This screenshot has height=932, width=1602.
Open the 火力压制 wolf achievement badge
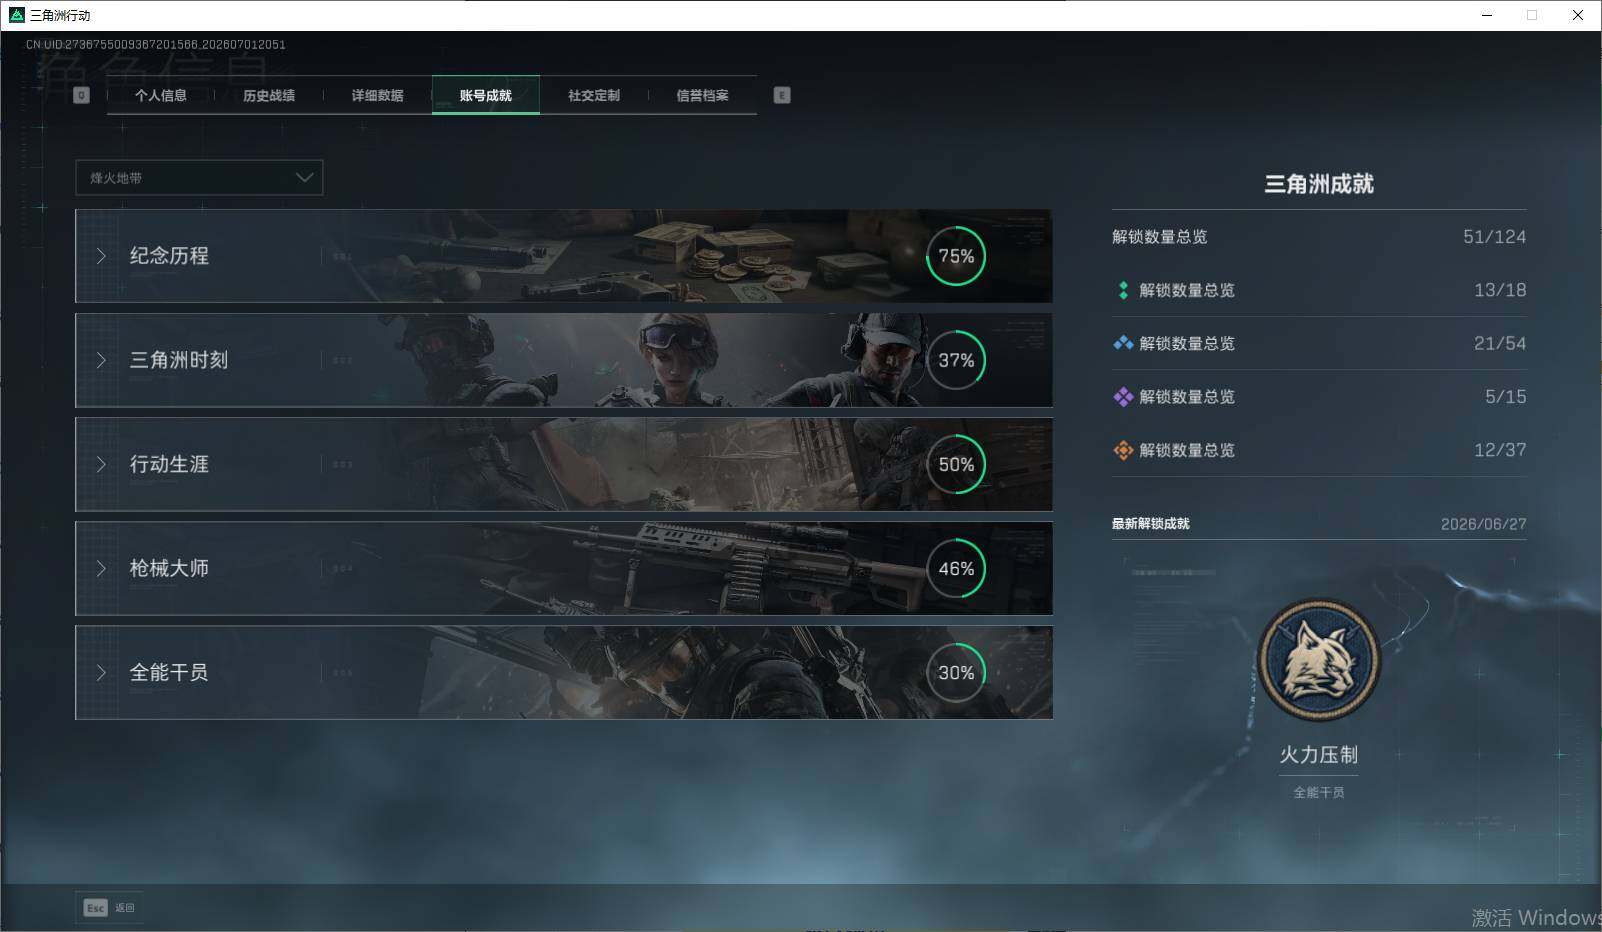[x=1319, y=660]
